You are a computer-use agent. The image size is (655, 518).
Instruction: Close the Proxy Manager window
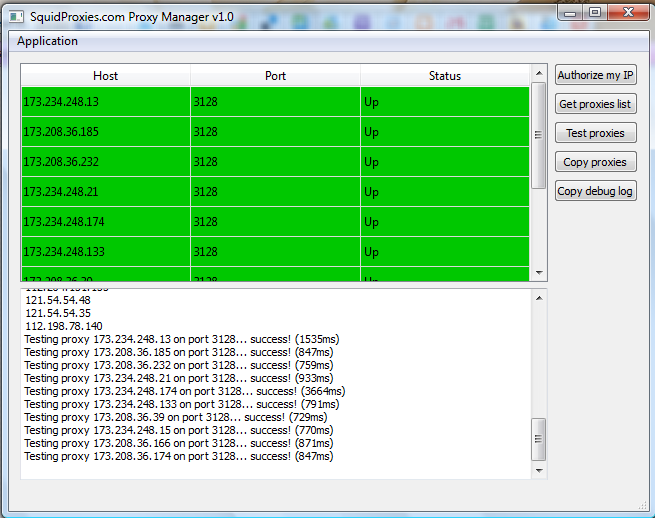(628, 13)
